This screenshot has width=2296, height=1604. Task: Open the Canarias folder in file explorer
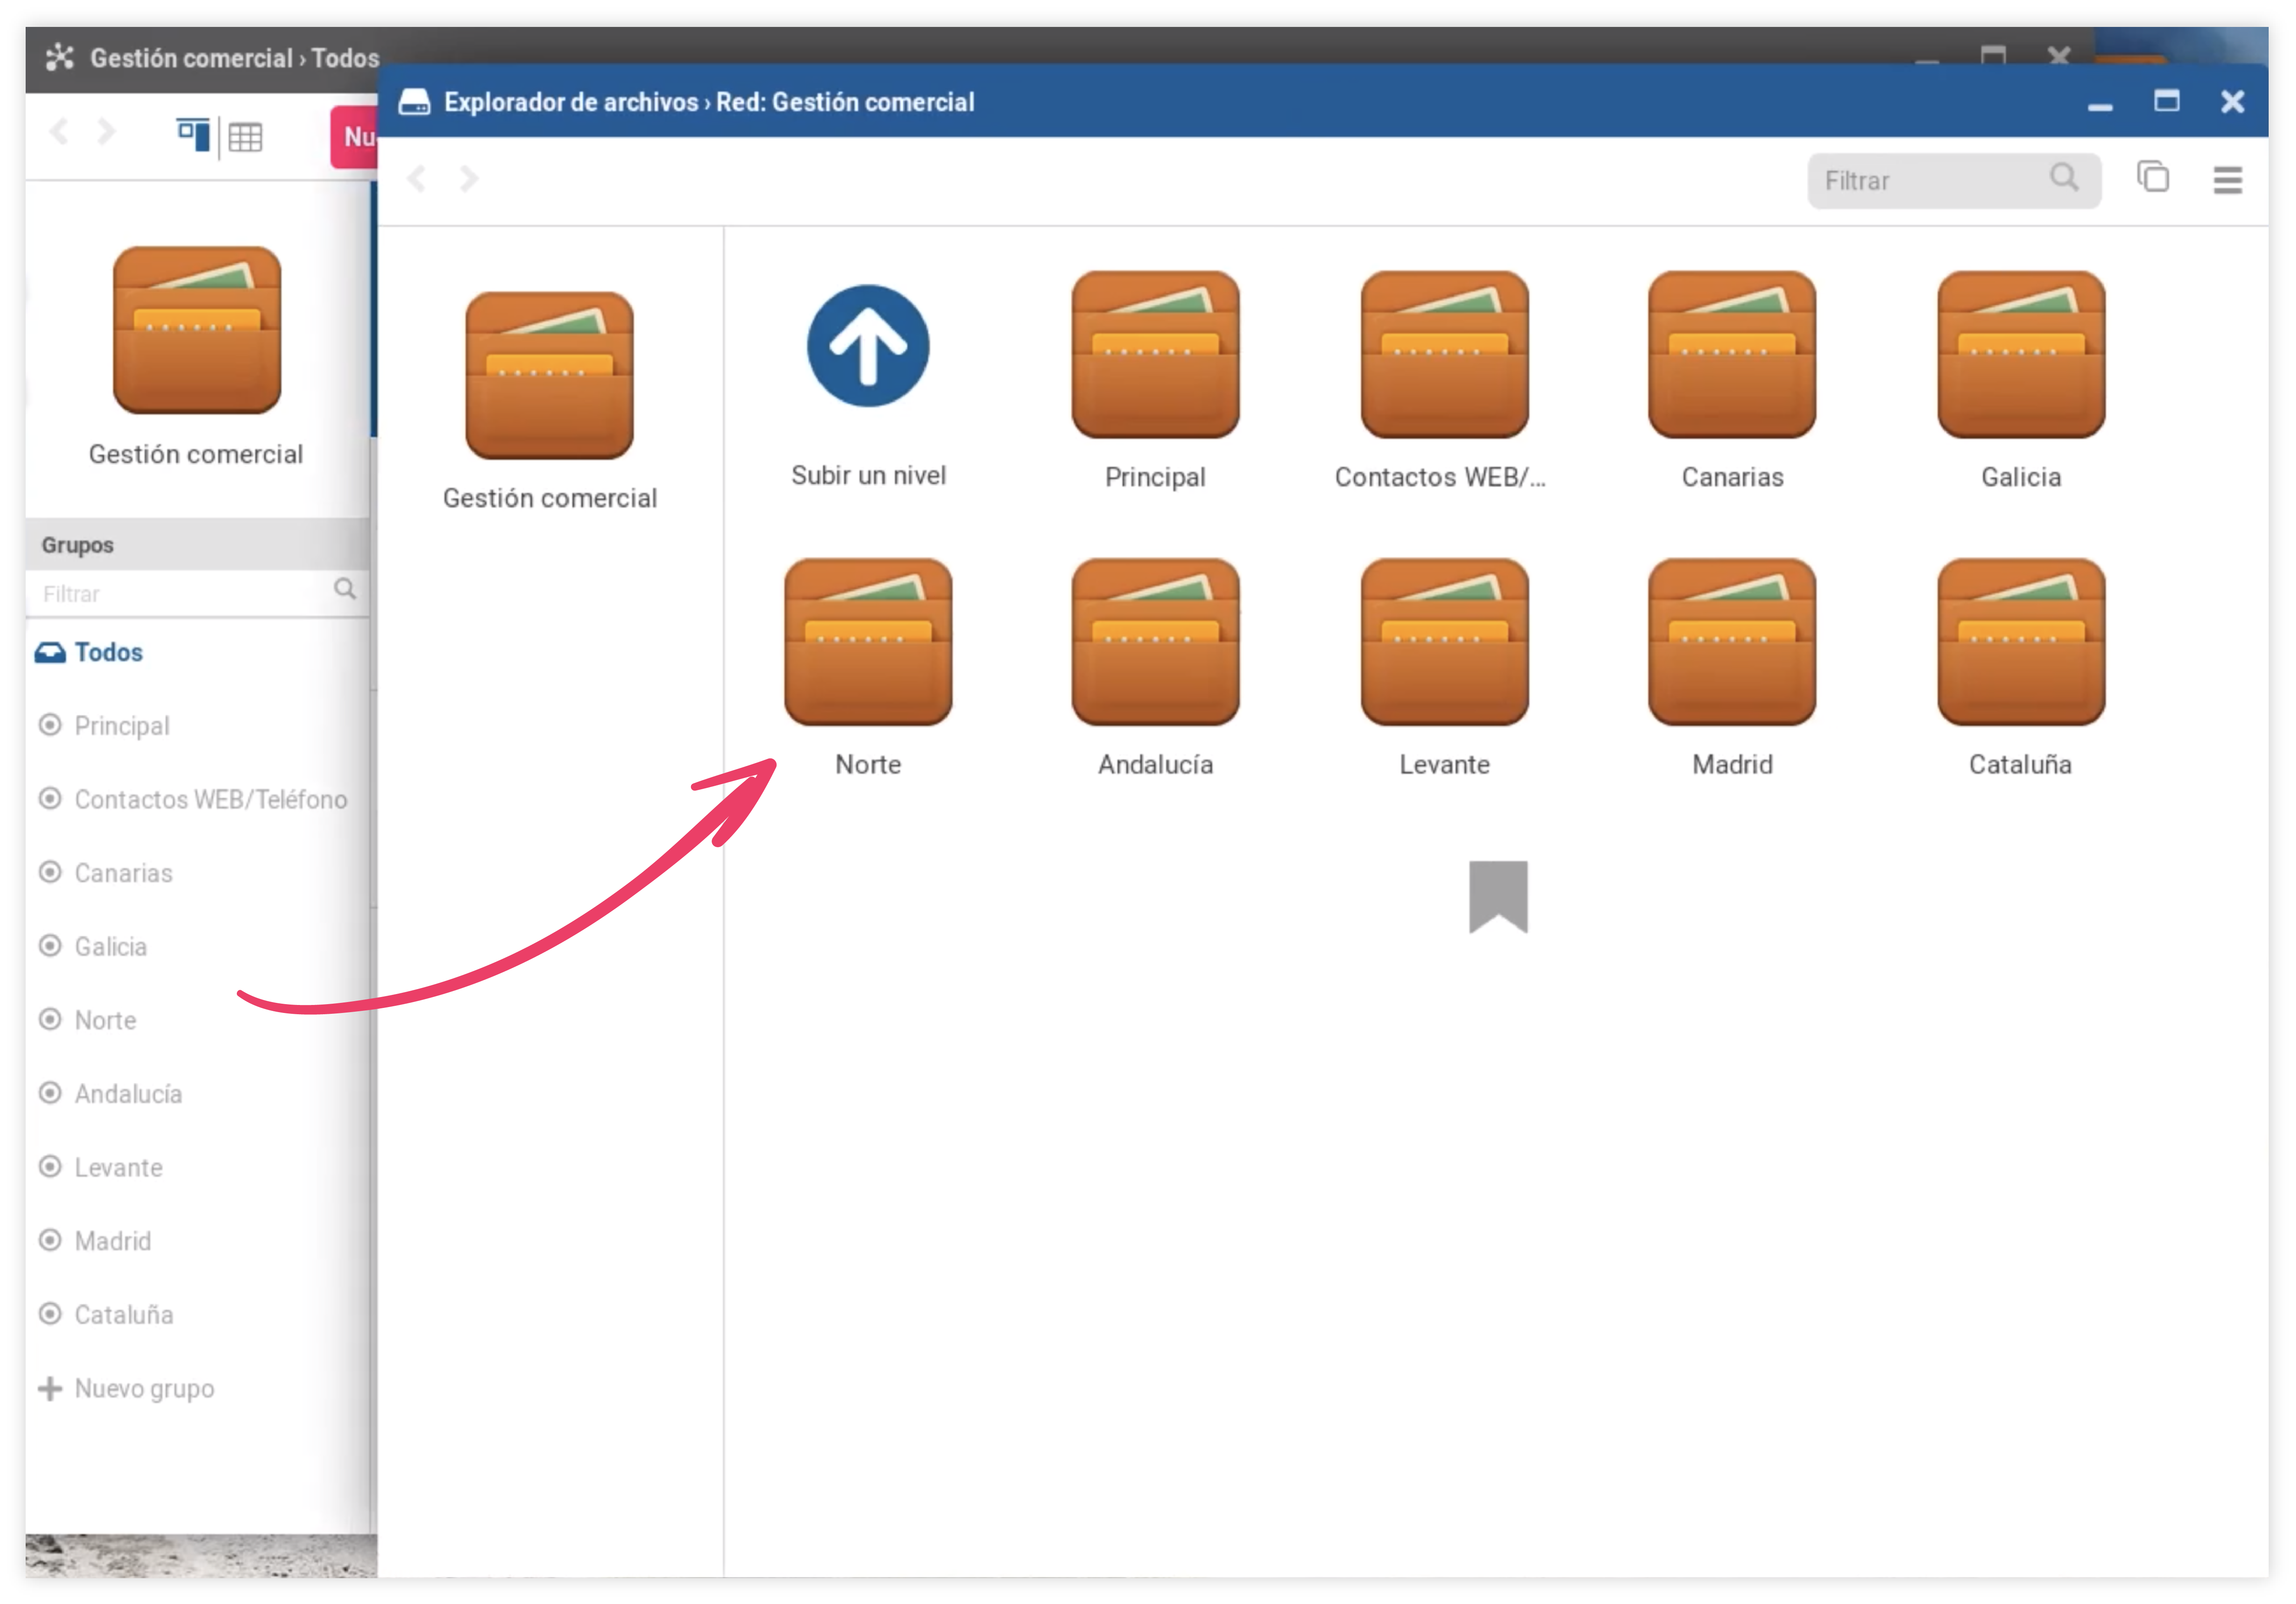click(1732, 355)
